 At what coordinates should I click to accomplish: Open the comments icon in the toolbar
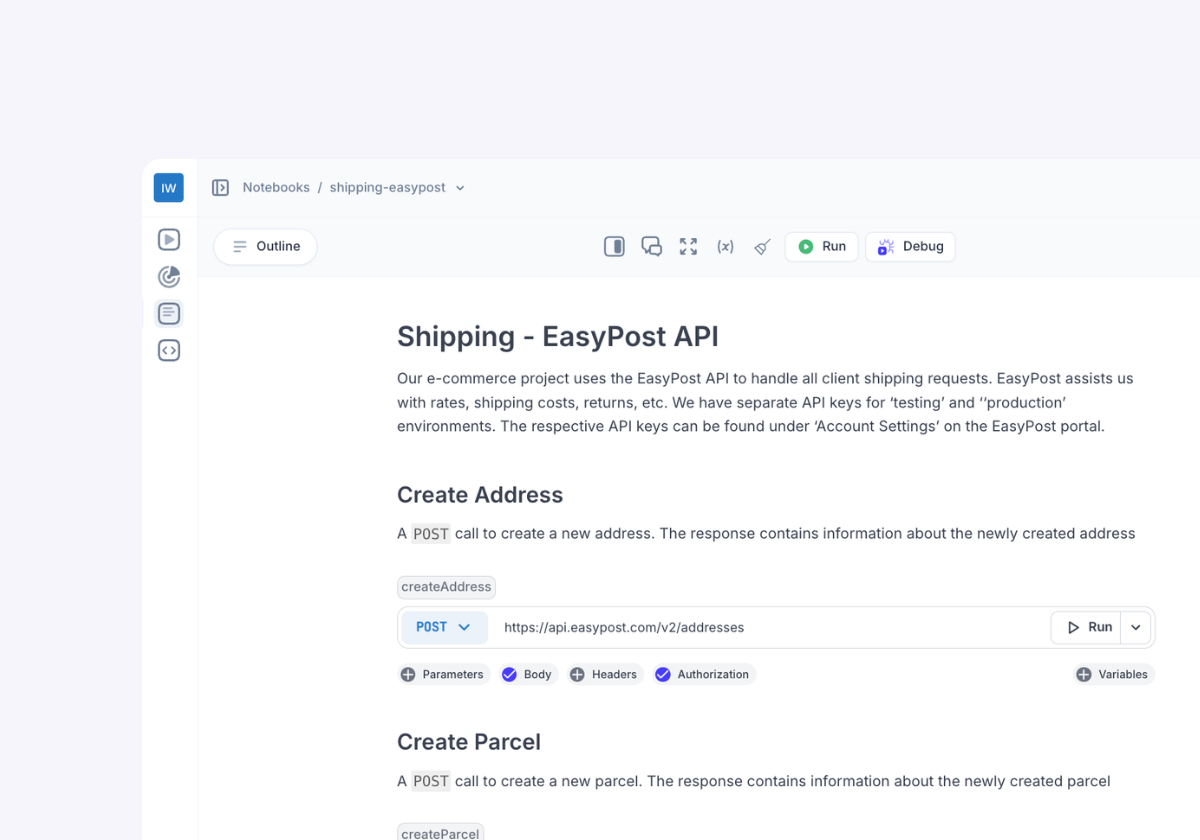point(651,247)
